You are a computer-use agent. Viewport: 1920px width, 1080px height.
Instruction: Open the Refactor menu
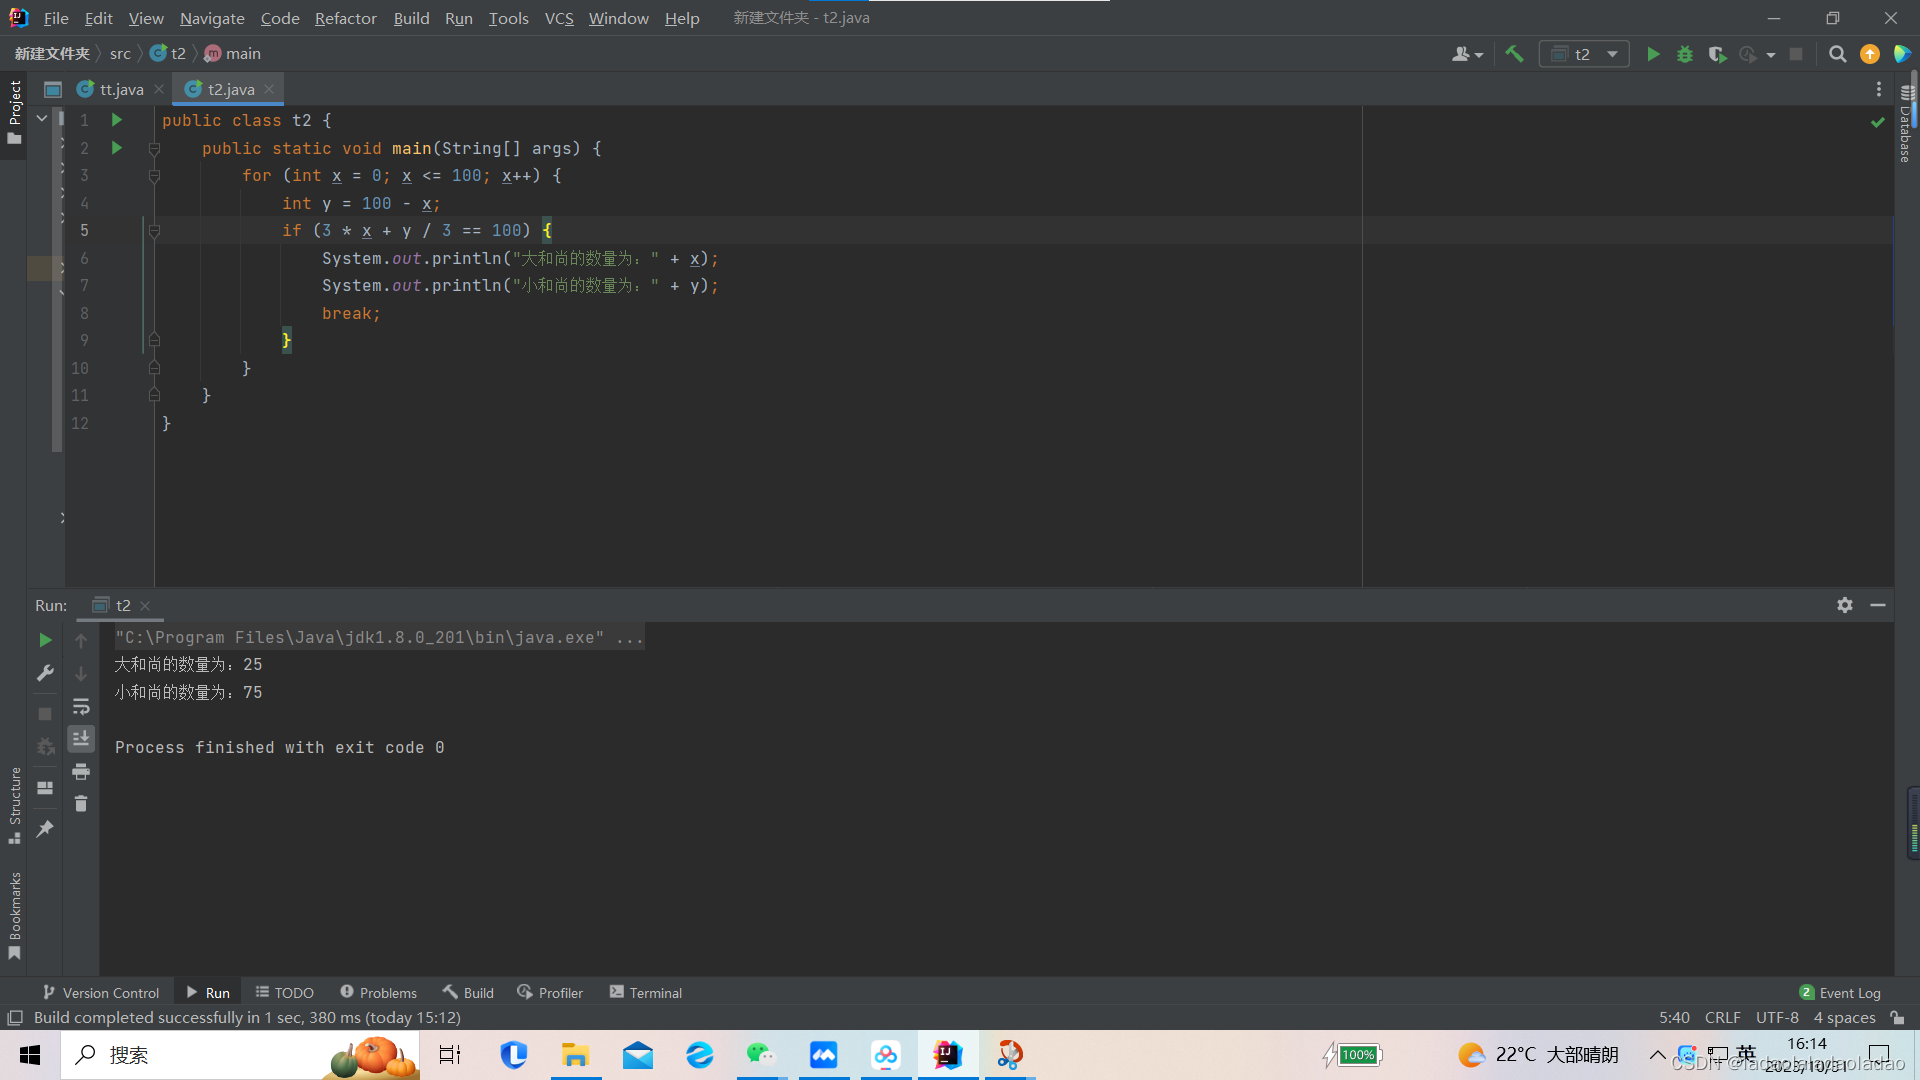pyautogui.click(x=345, y=18)
